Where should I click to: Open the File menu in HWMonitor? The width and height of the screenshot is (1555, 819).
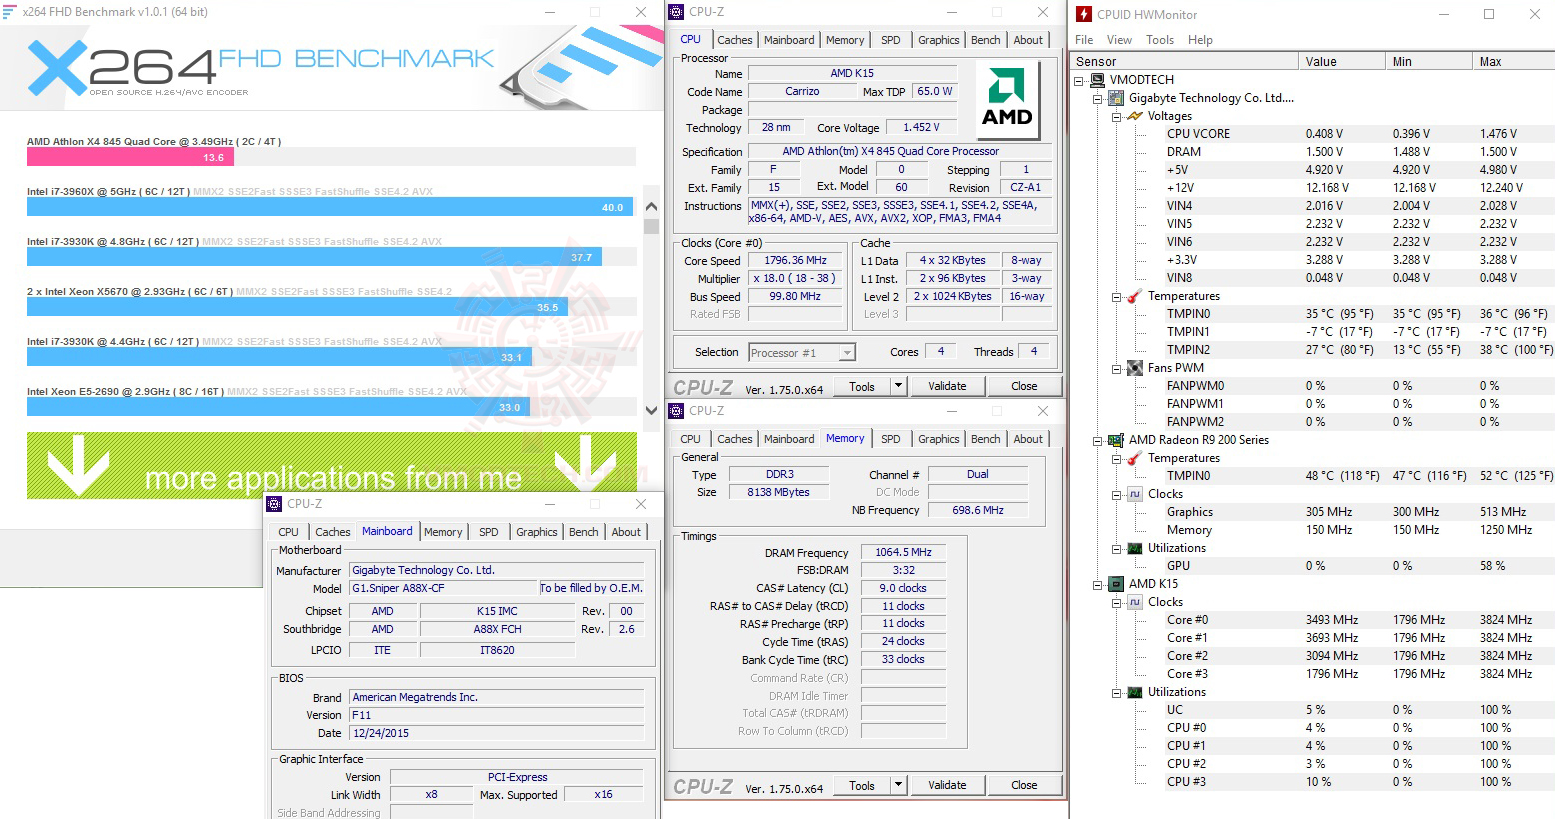pos(1084,40)
